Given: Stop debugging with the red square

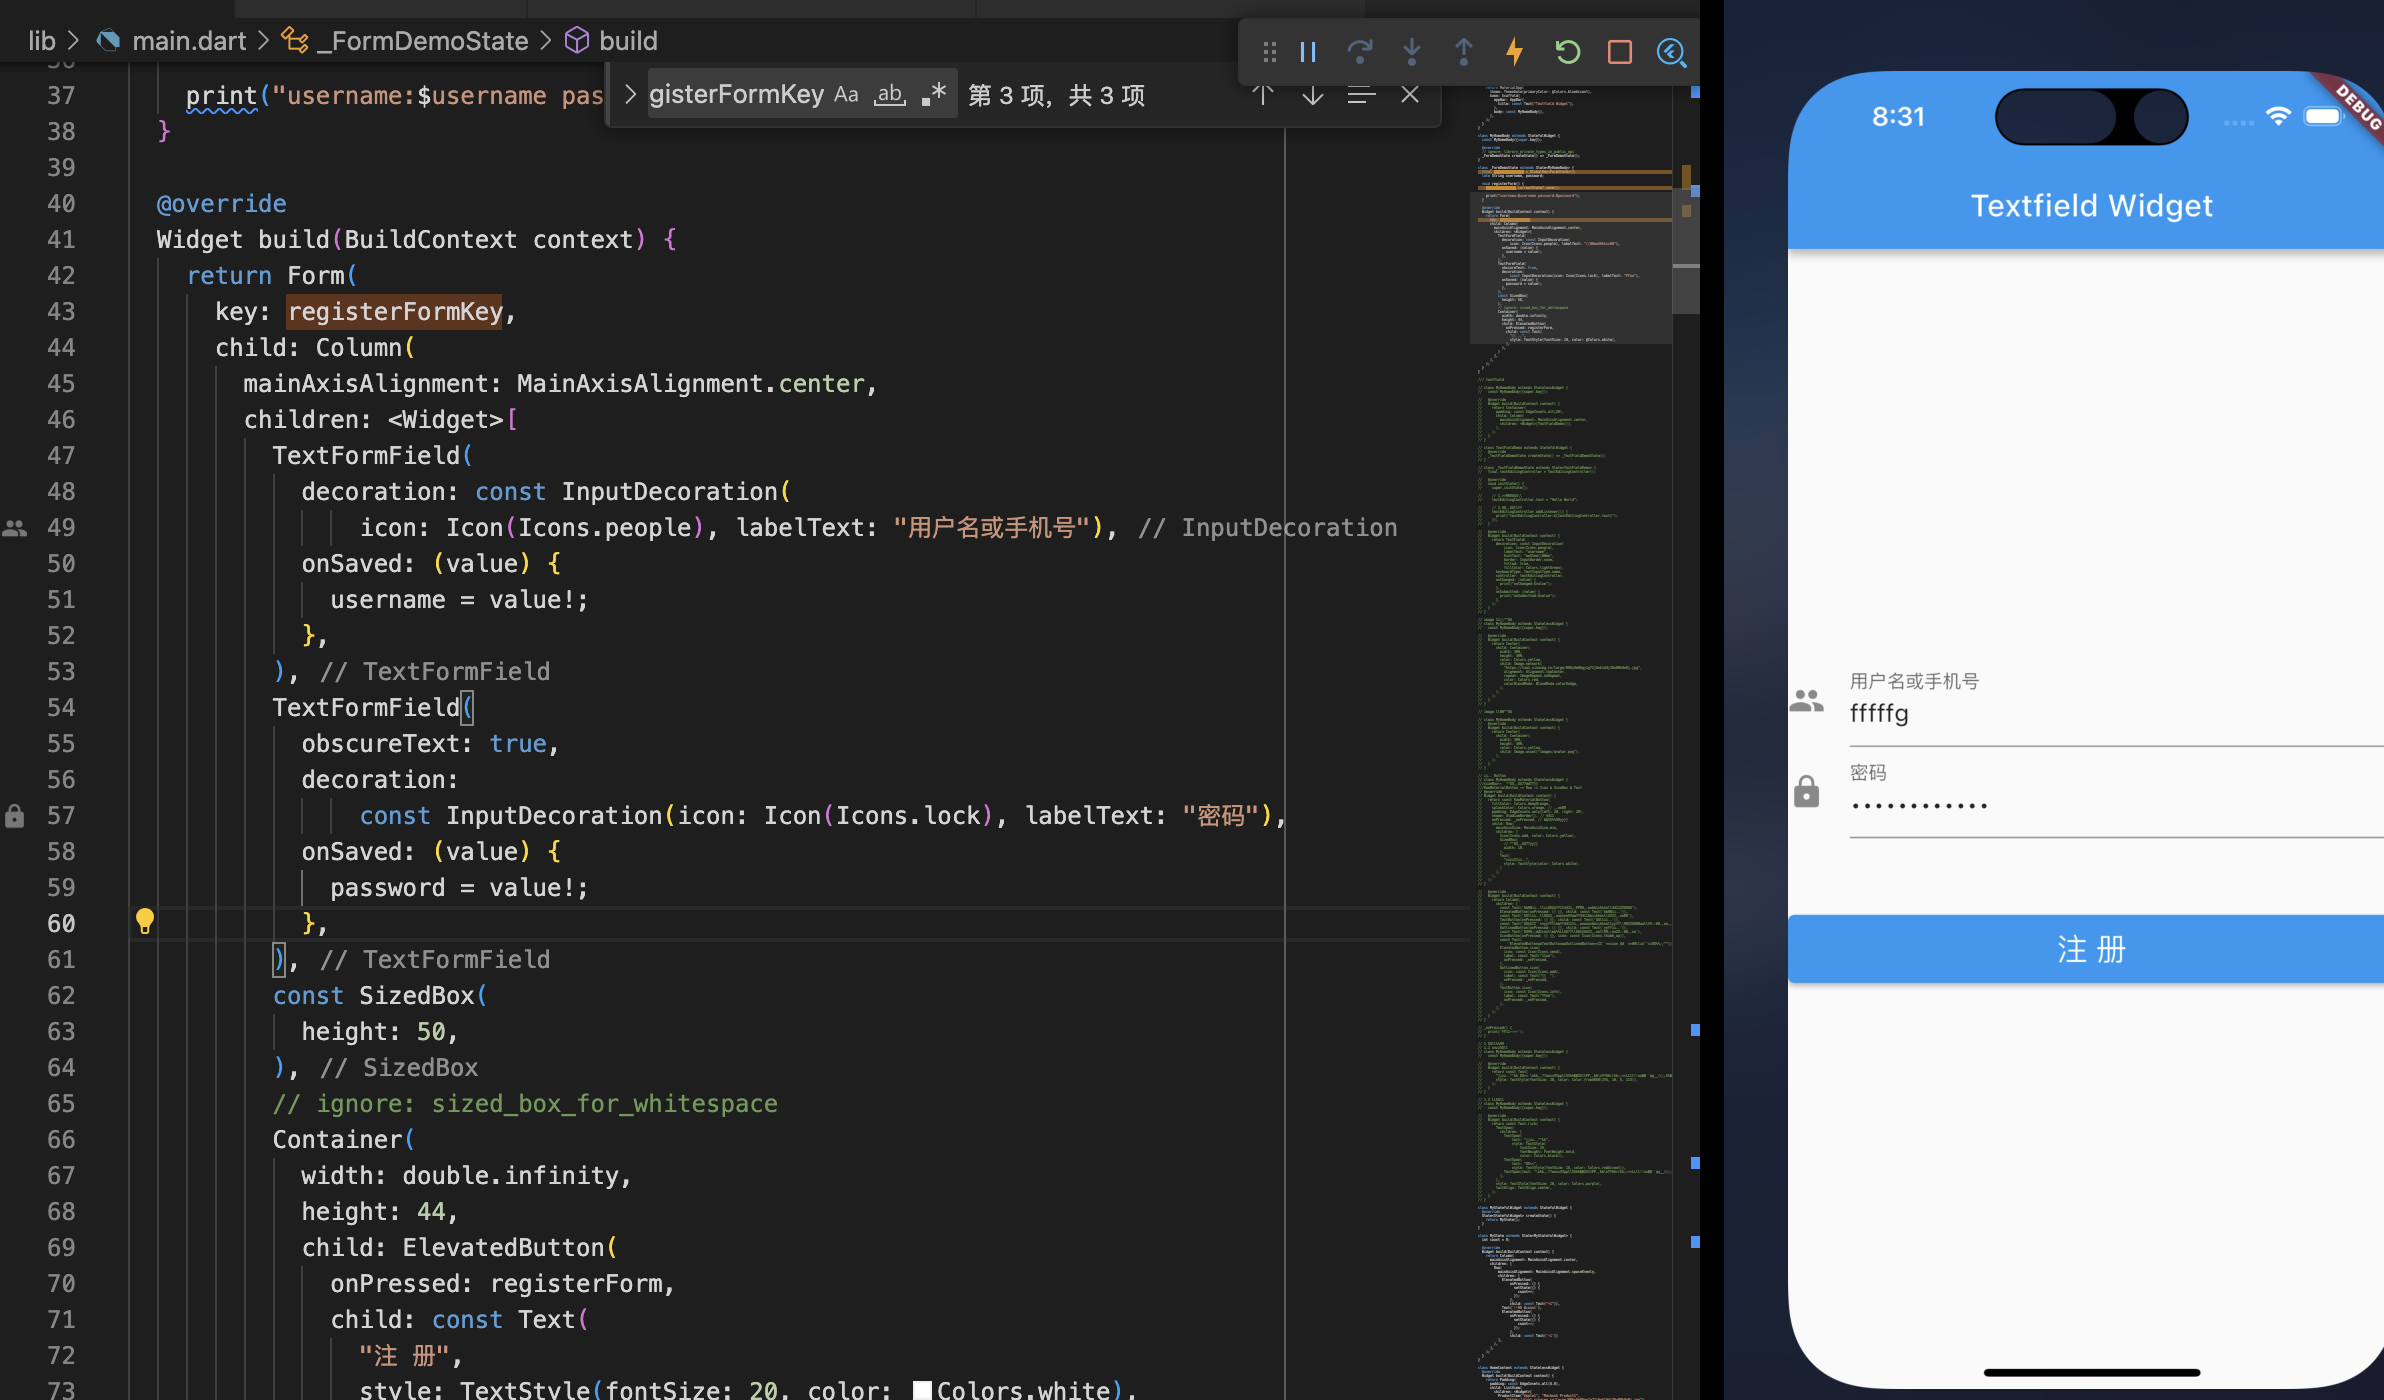Looking at the screenshot, I should point(1619,52).
